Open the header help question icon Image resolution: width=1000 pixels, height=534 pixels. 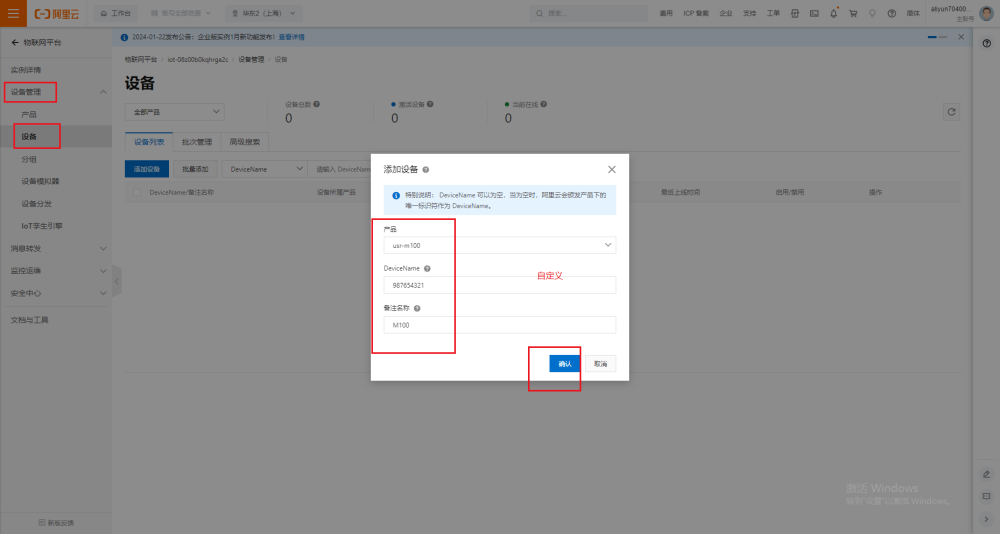tap(892, 13)
